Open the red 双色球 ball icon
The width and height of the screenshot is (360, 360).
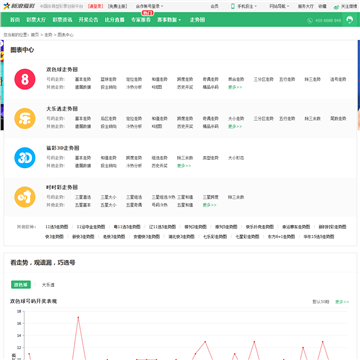[25, 79]
